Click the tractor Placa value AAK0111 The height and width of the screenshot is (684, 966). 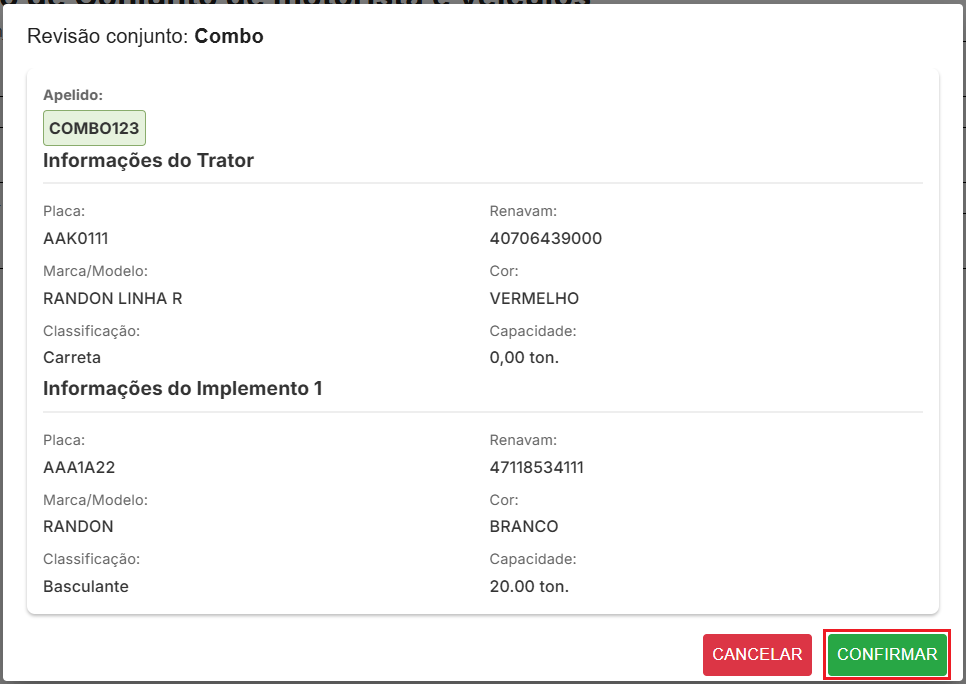tap(73, 239)
